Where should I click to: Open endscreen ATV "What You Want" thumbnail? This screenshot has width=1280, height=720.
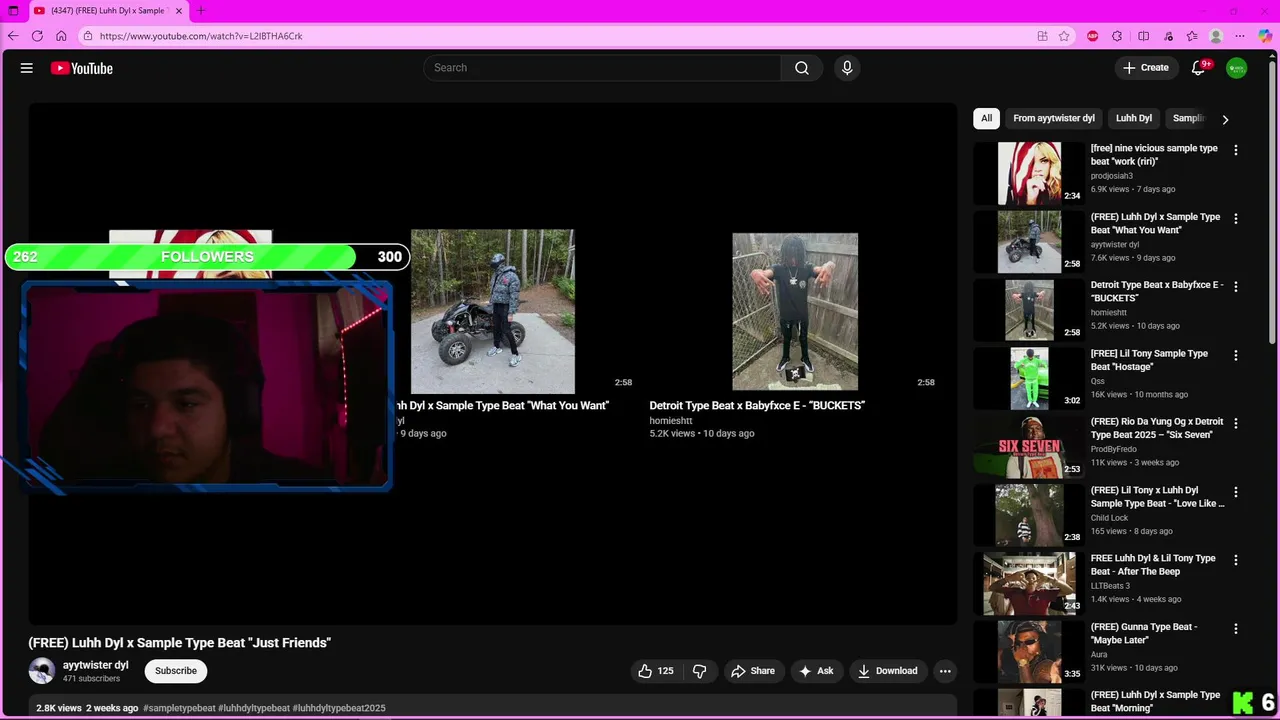tap(493, 312)
